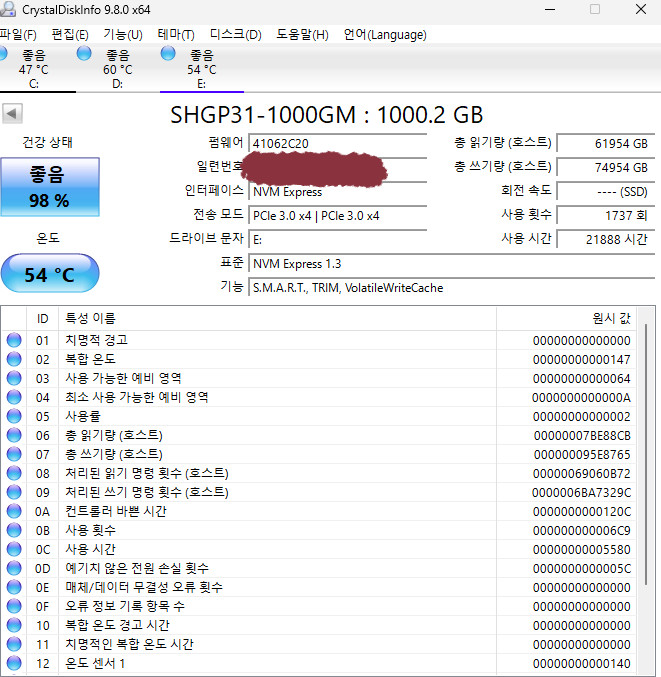
Task: Click the 좋음 98 % health status button
Action: point(50,187)
